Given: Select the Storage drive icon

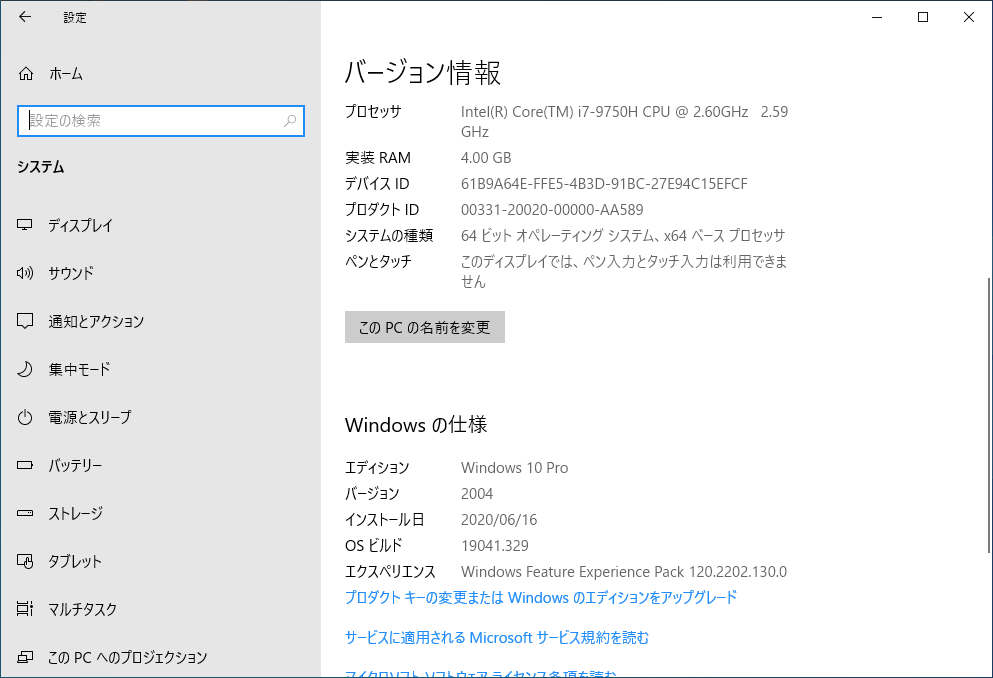Looking at the screenshot, I should click(x=25, y=513).
